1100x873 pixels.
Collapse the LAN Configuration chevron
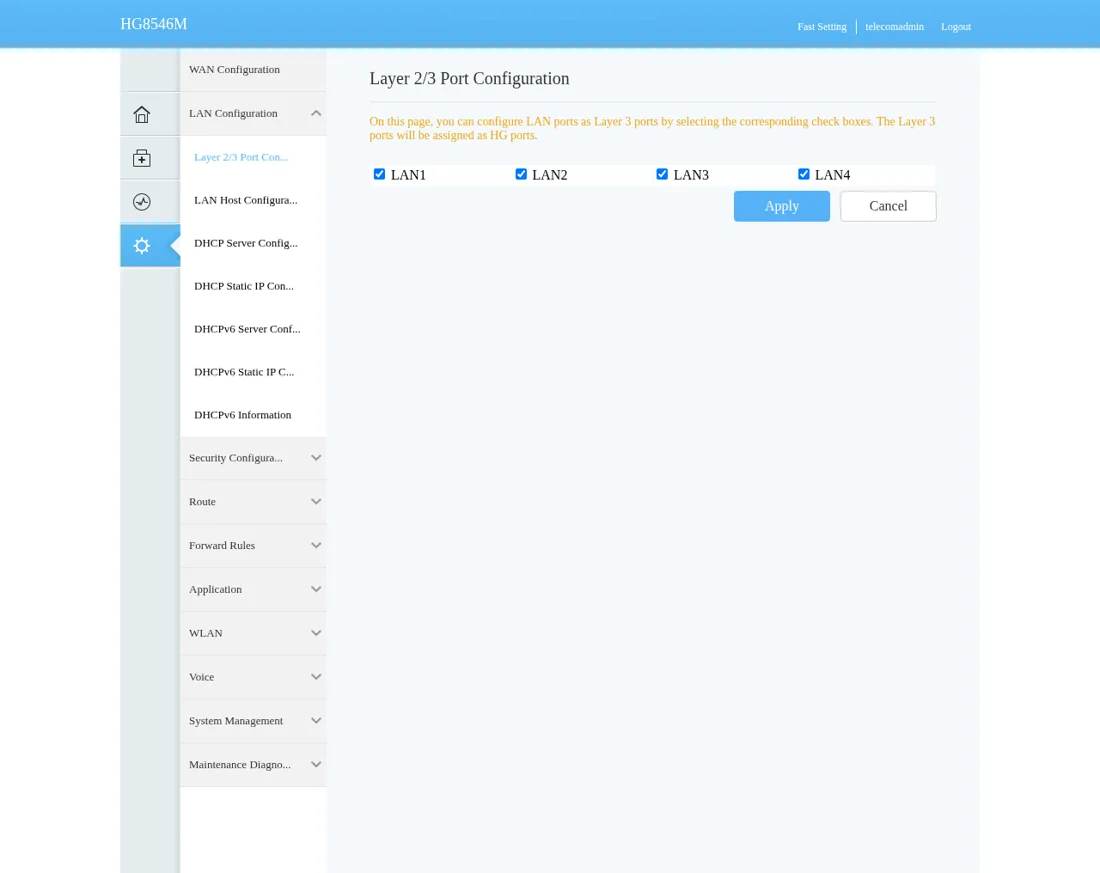click(x=316, y=113)
